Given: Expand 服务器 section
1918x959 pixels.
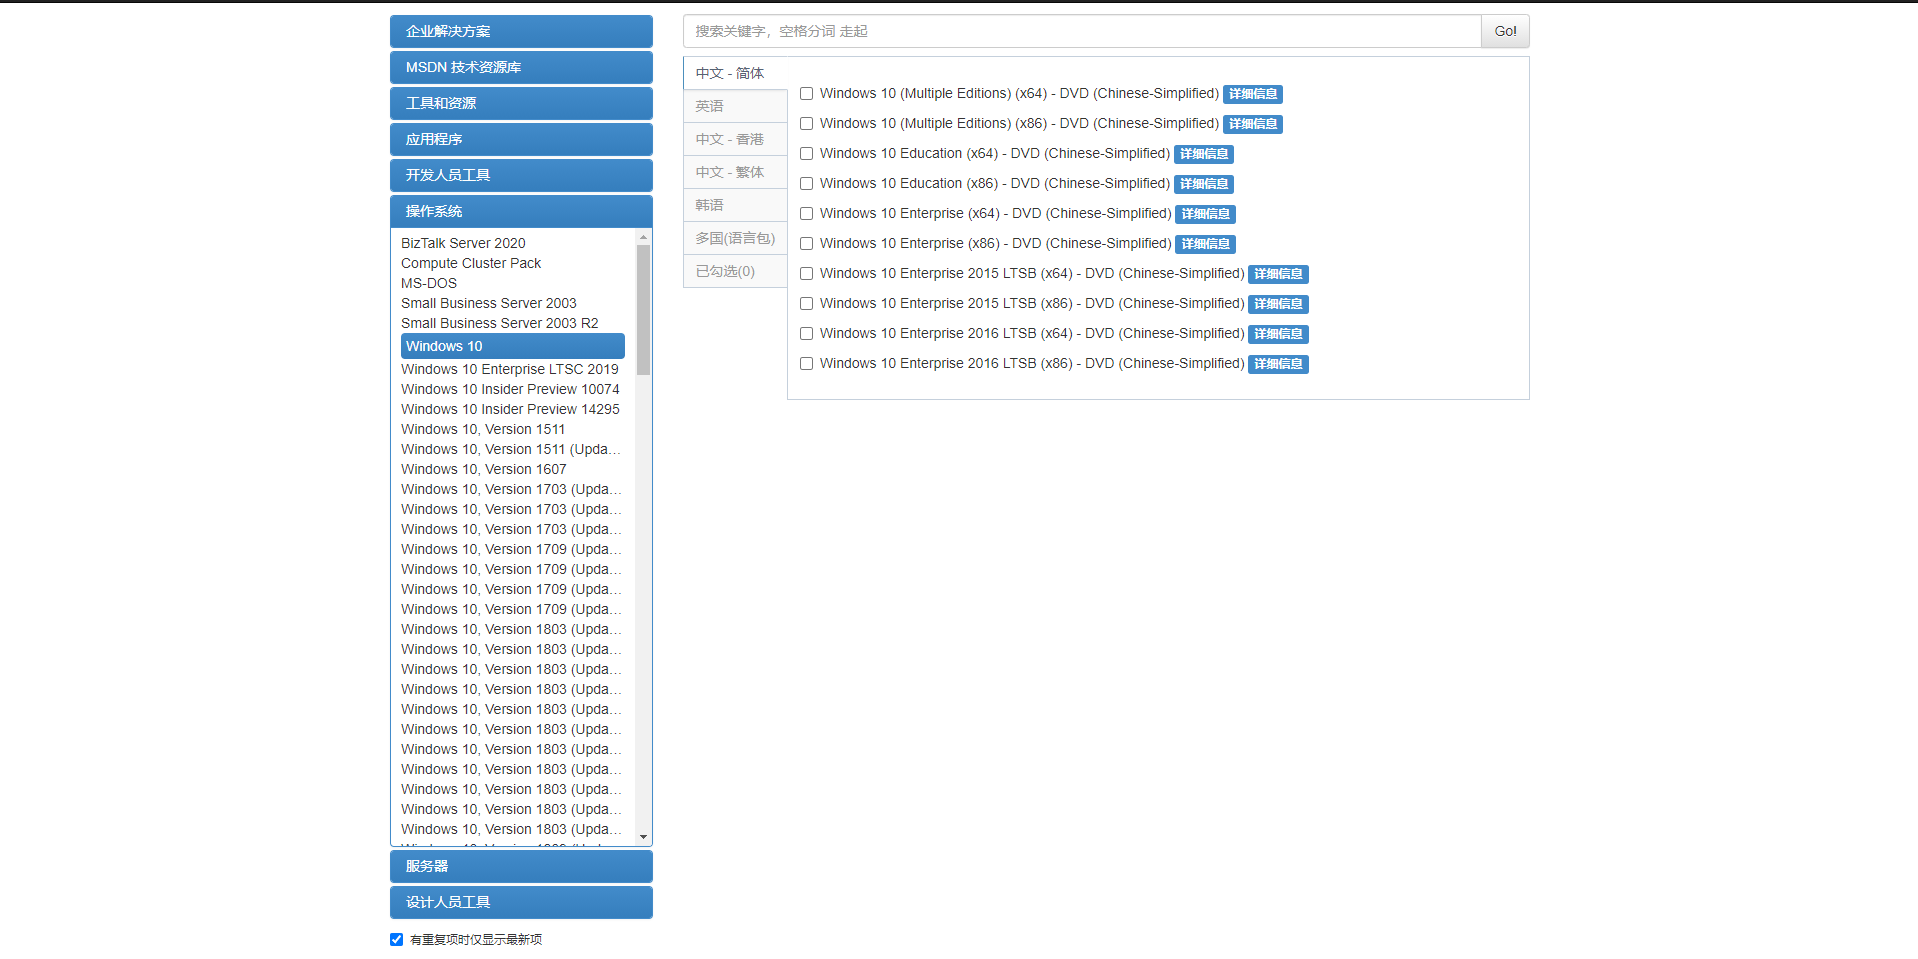Looking at the screenshot, I should point(521,866).
